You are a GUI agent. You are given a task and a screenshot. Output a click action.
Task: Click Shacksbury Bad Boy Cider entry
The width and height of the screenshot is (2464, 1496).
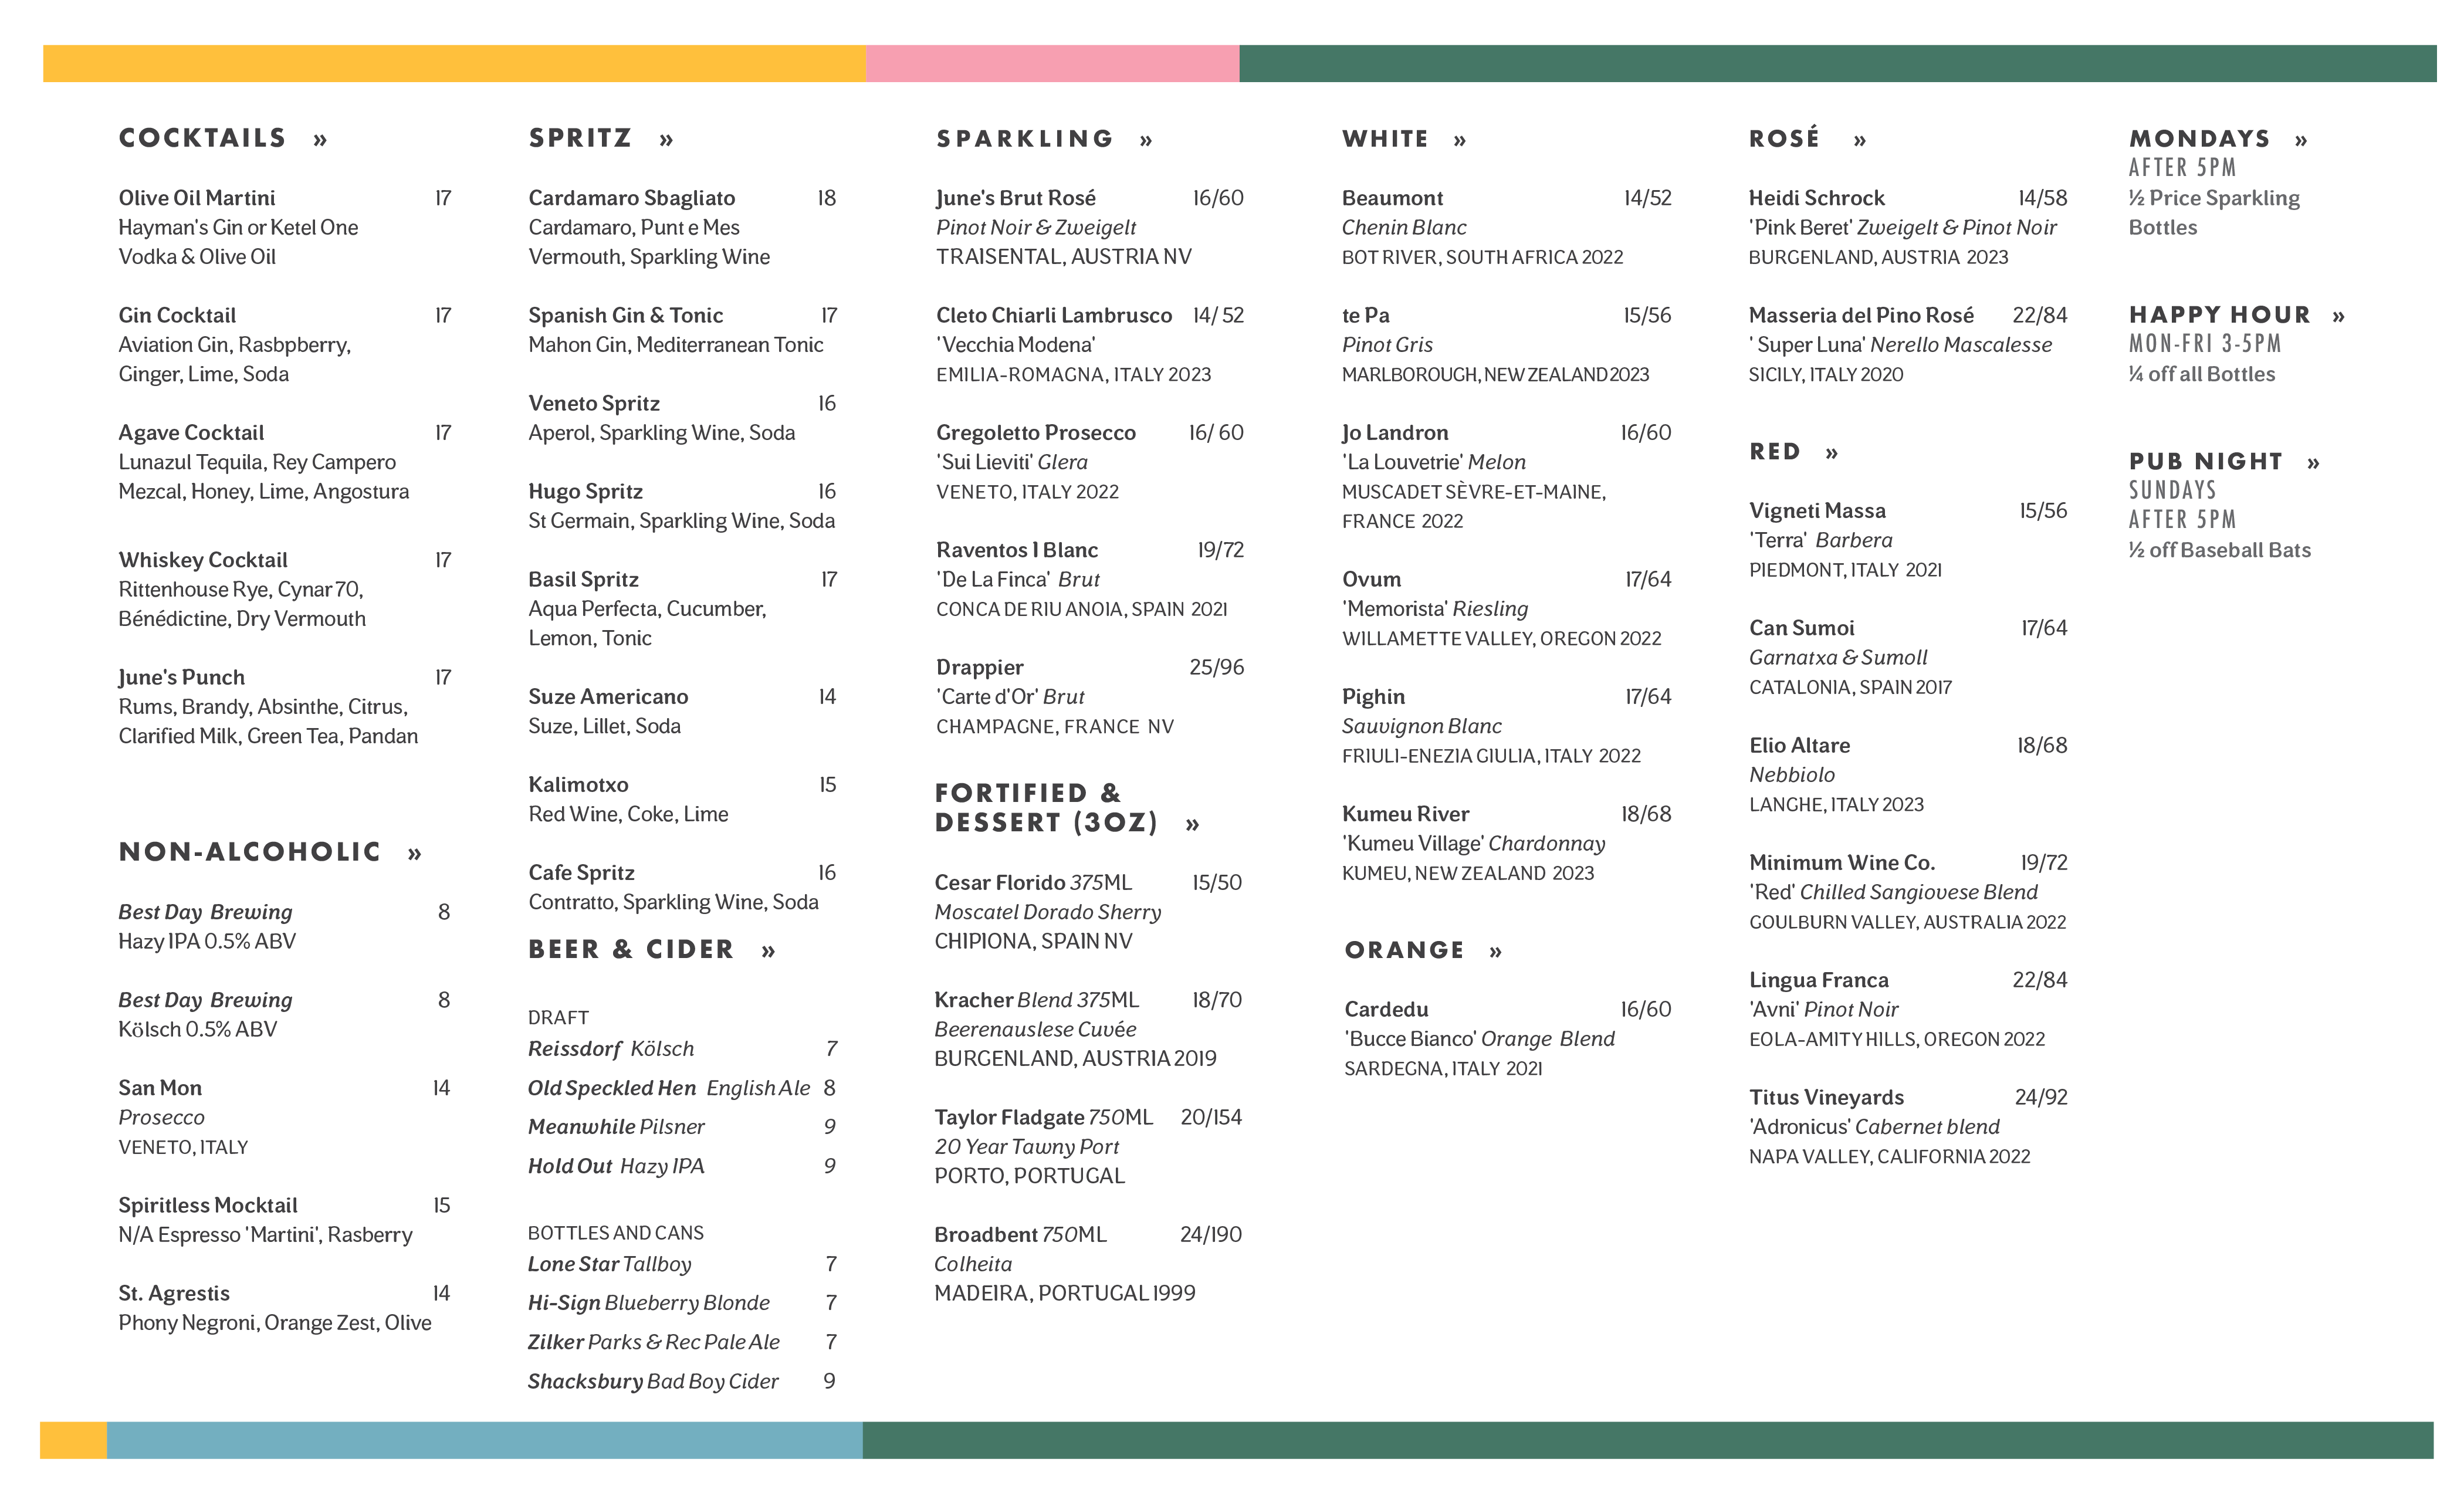point(653,1381)
